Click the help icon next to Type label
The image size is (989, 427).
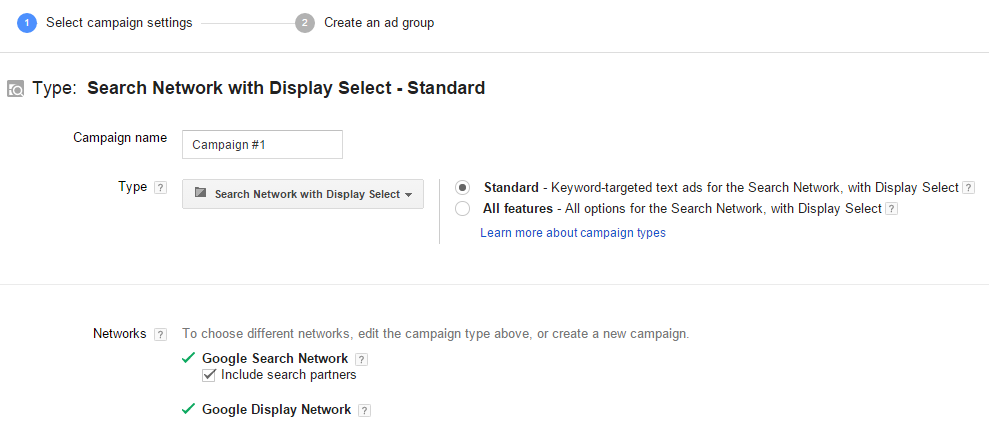coord(161,187)
